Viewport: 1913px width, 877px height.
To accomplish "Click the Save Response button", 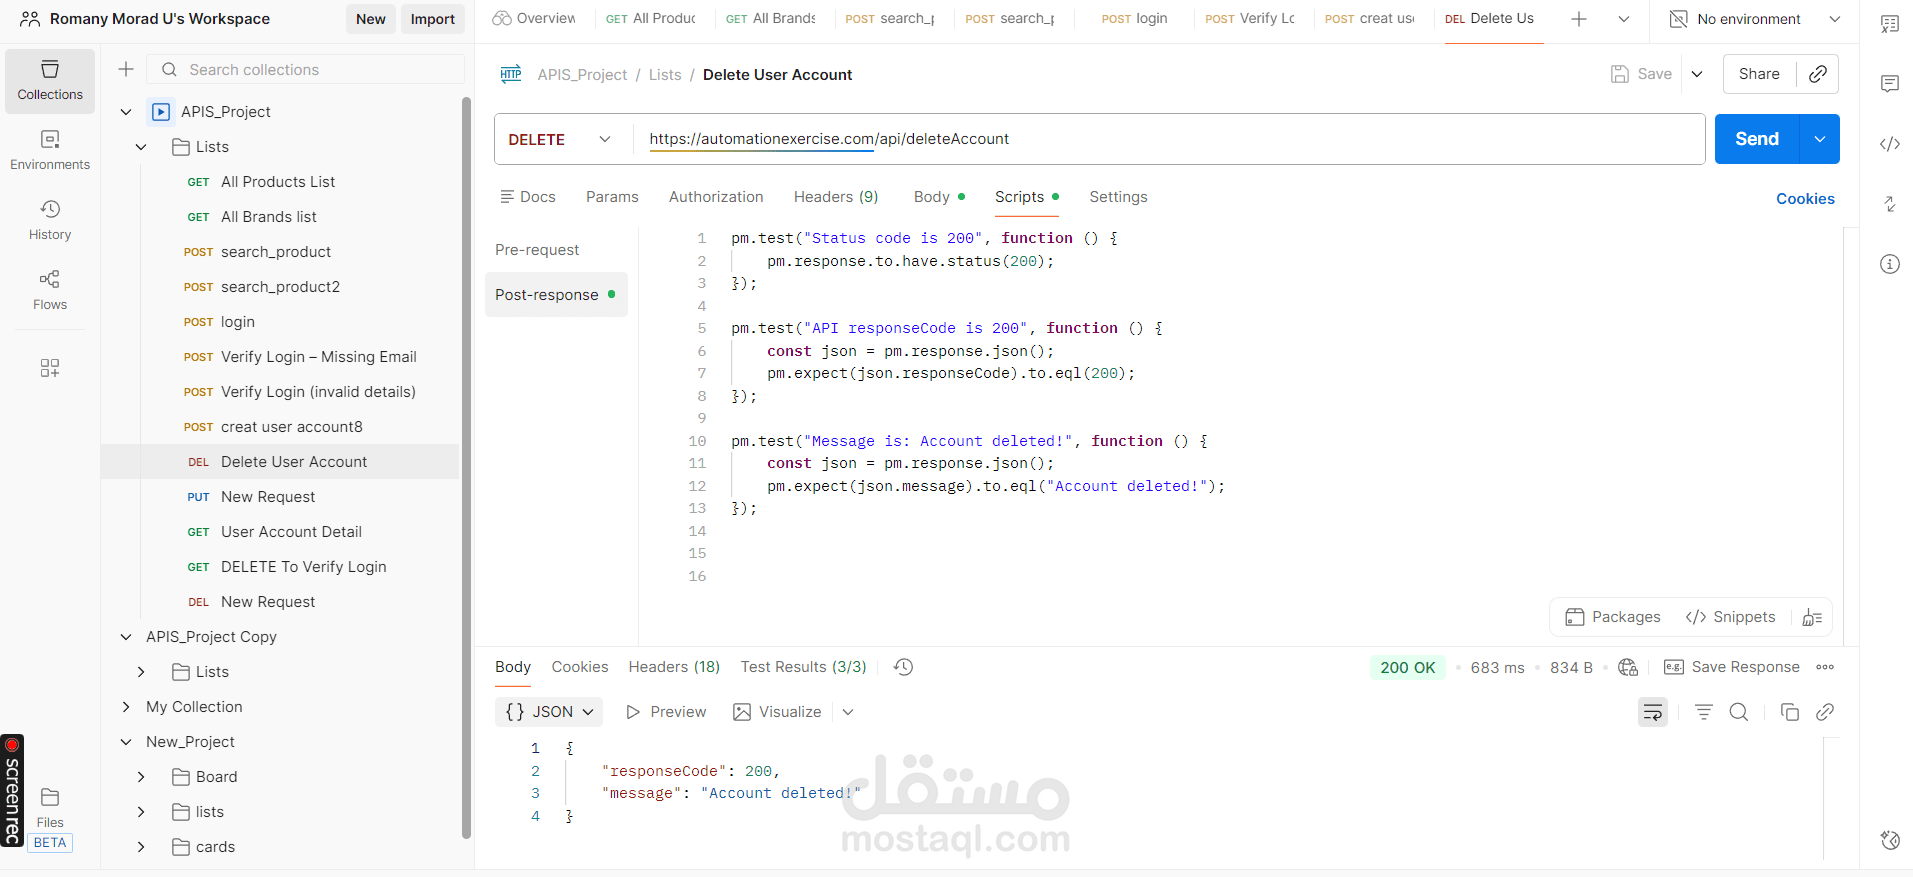I will (1732, 667).
